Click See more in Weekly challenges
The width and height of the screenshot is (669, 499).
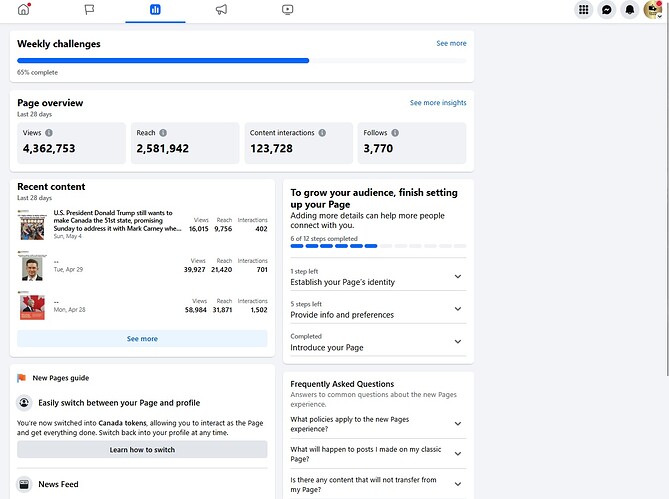[451, 43]
